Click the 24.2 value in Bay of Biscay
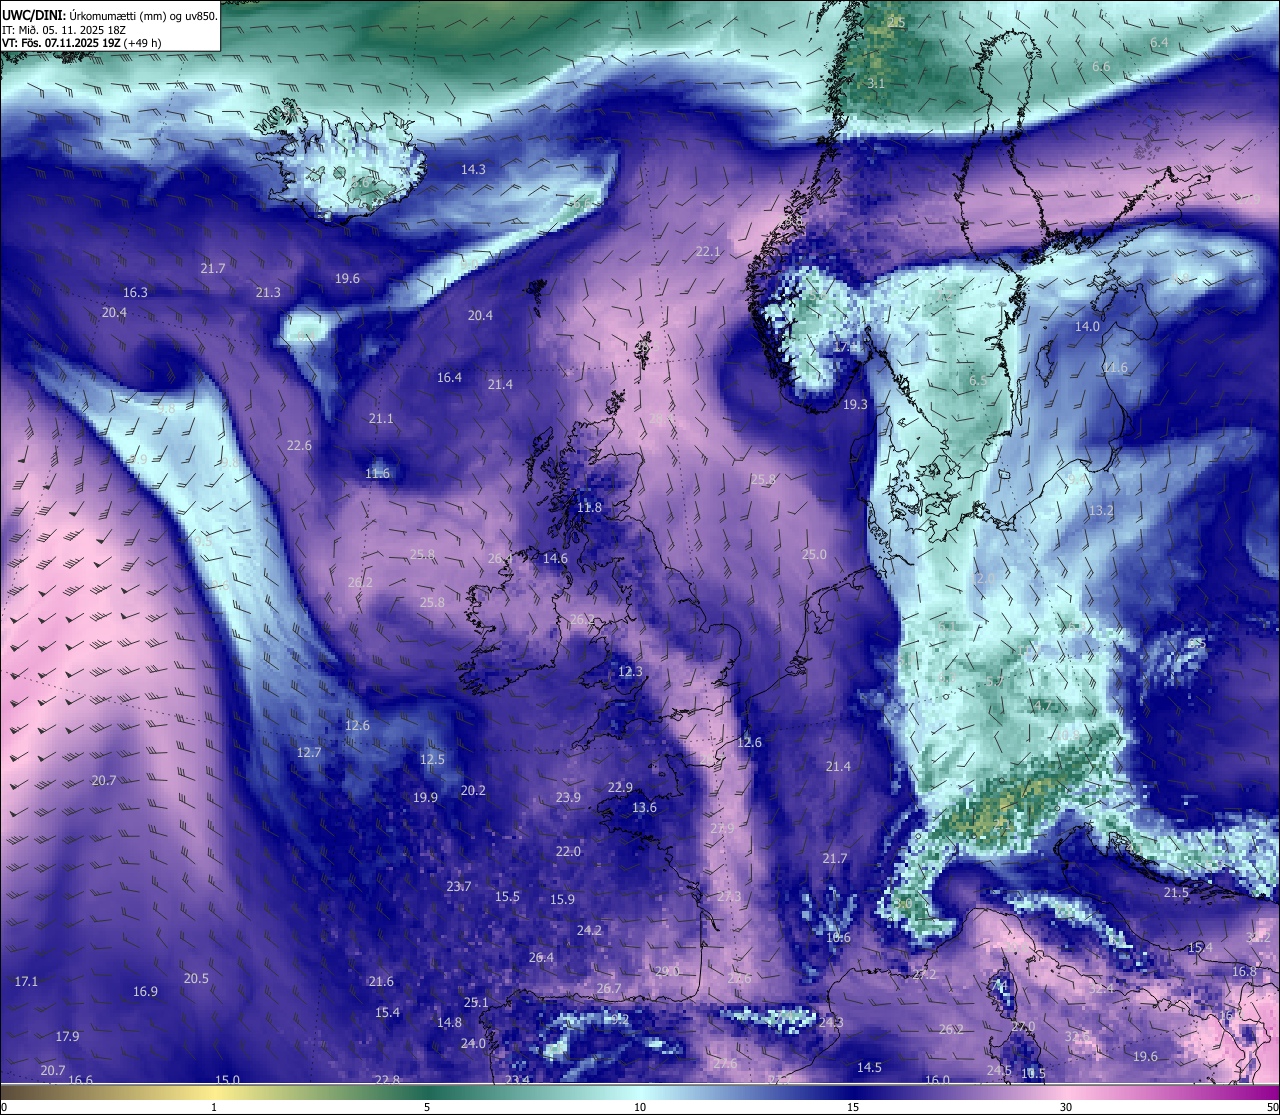Viewport: 1280px width, 1115px height. (589, 931)
